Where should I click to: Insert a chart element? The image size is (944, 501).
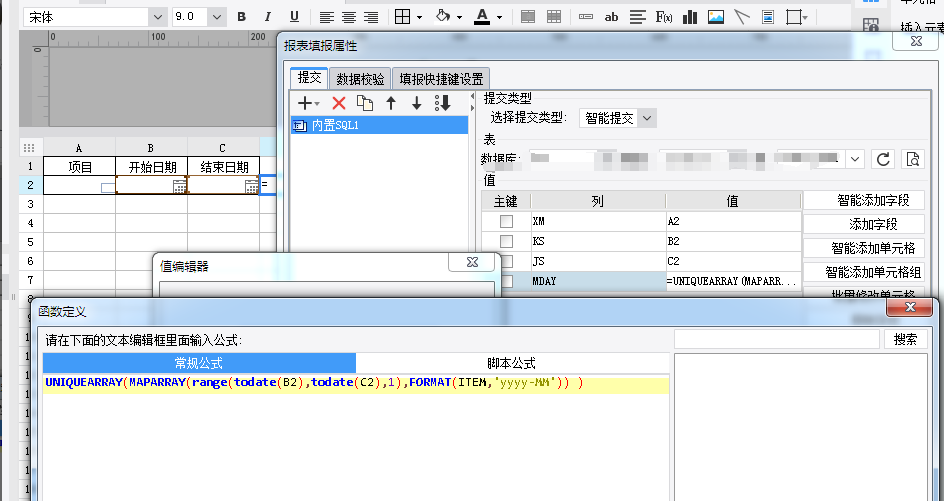[x=690, y=17]
